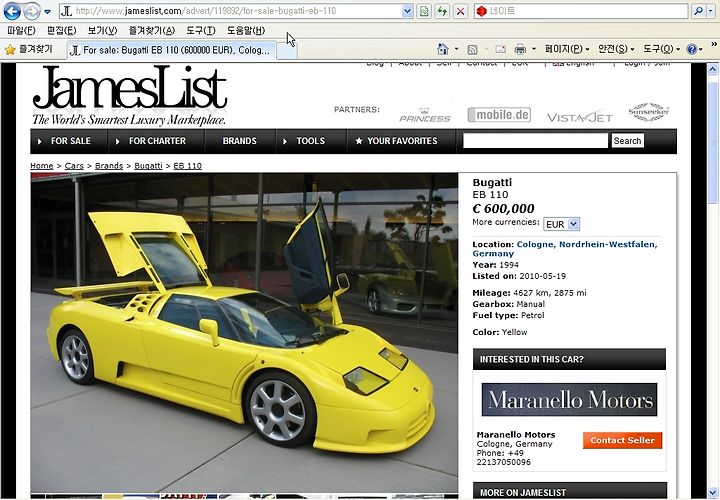Open the 즐겨찾기(A) menu
Image resolution: width=720 pixels, height=500 pixels.
pyautogui.click(x=152, y=30)
